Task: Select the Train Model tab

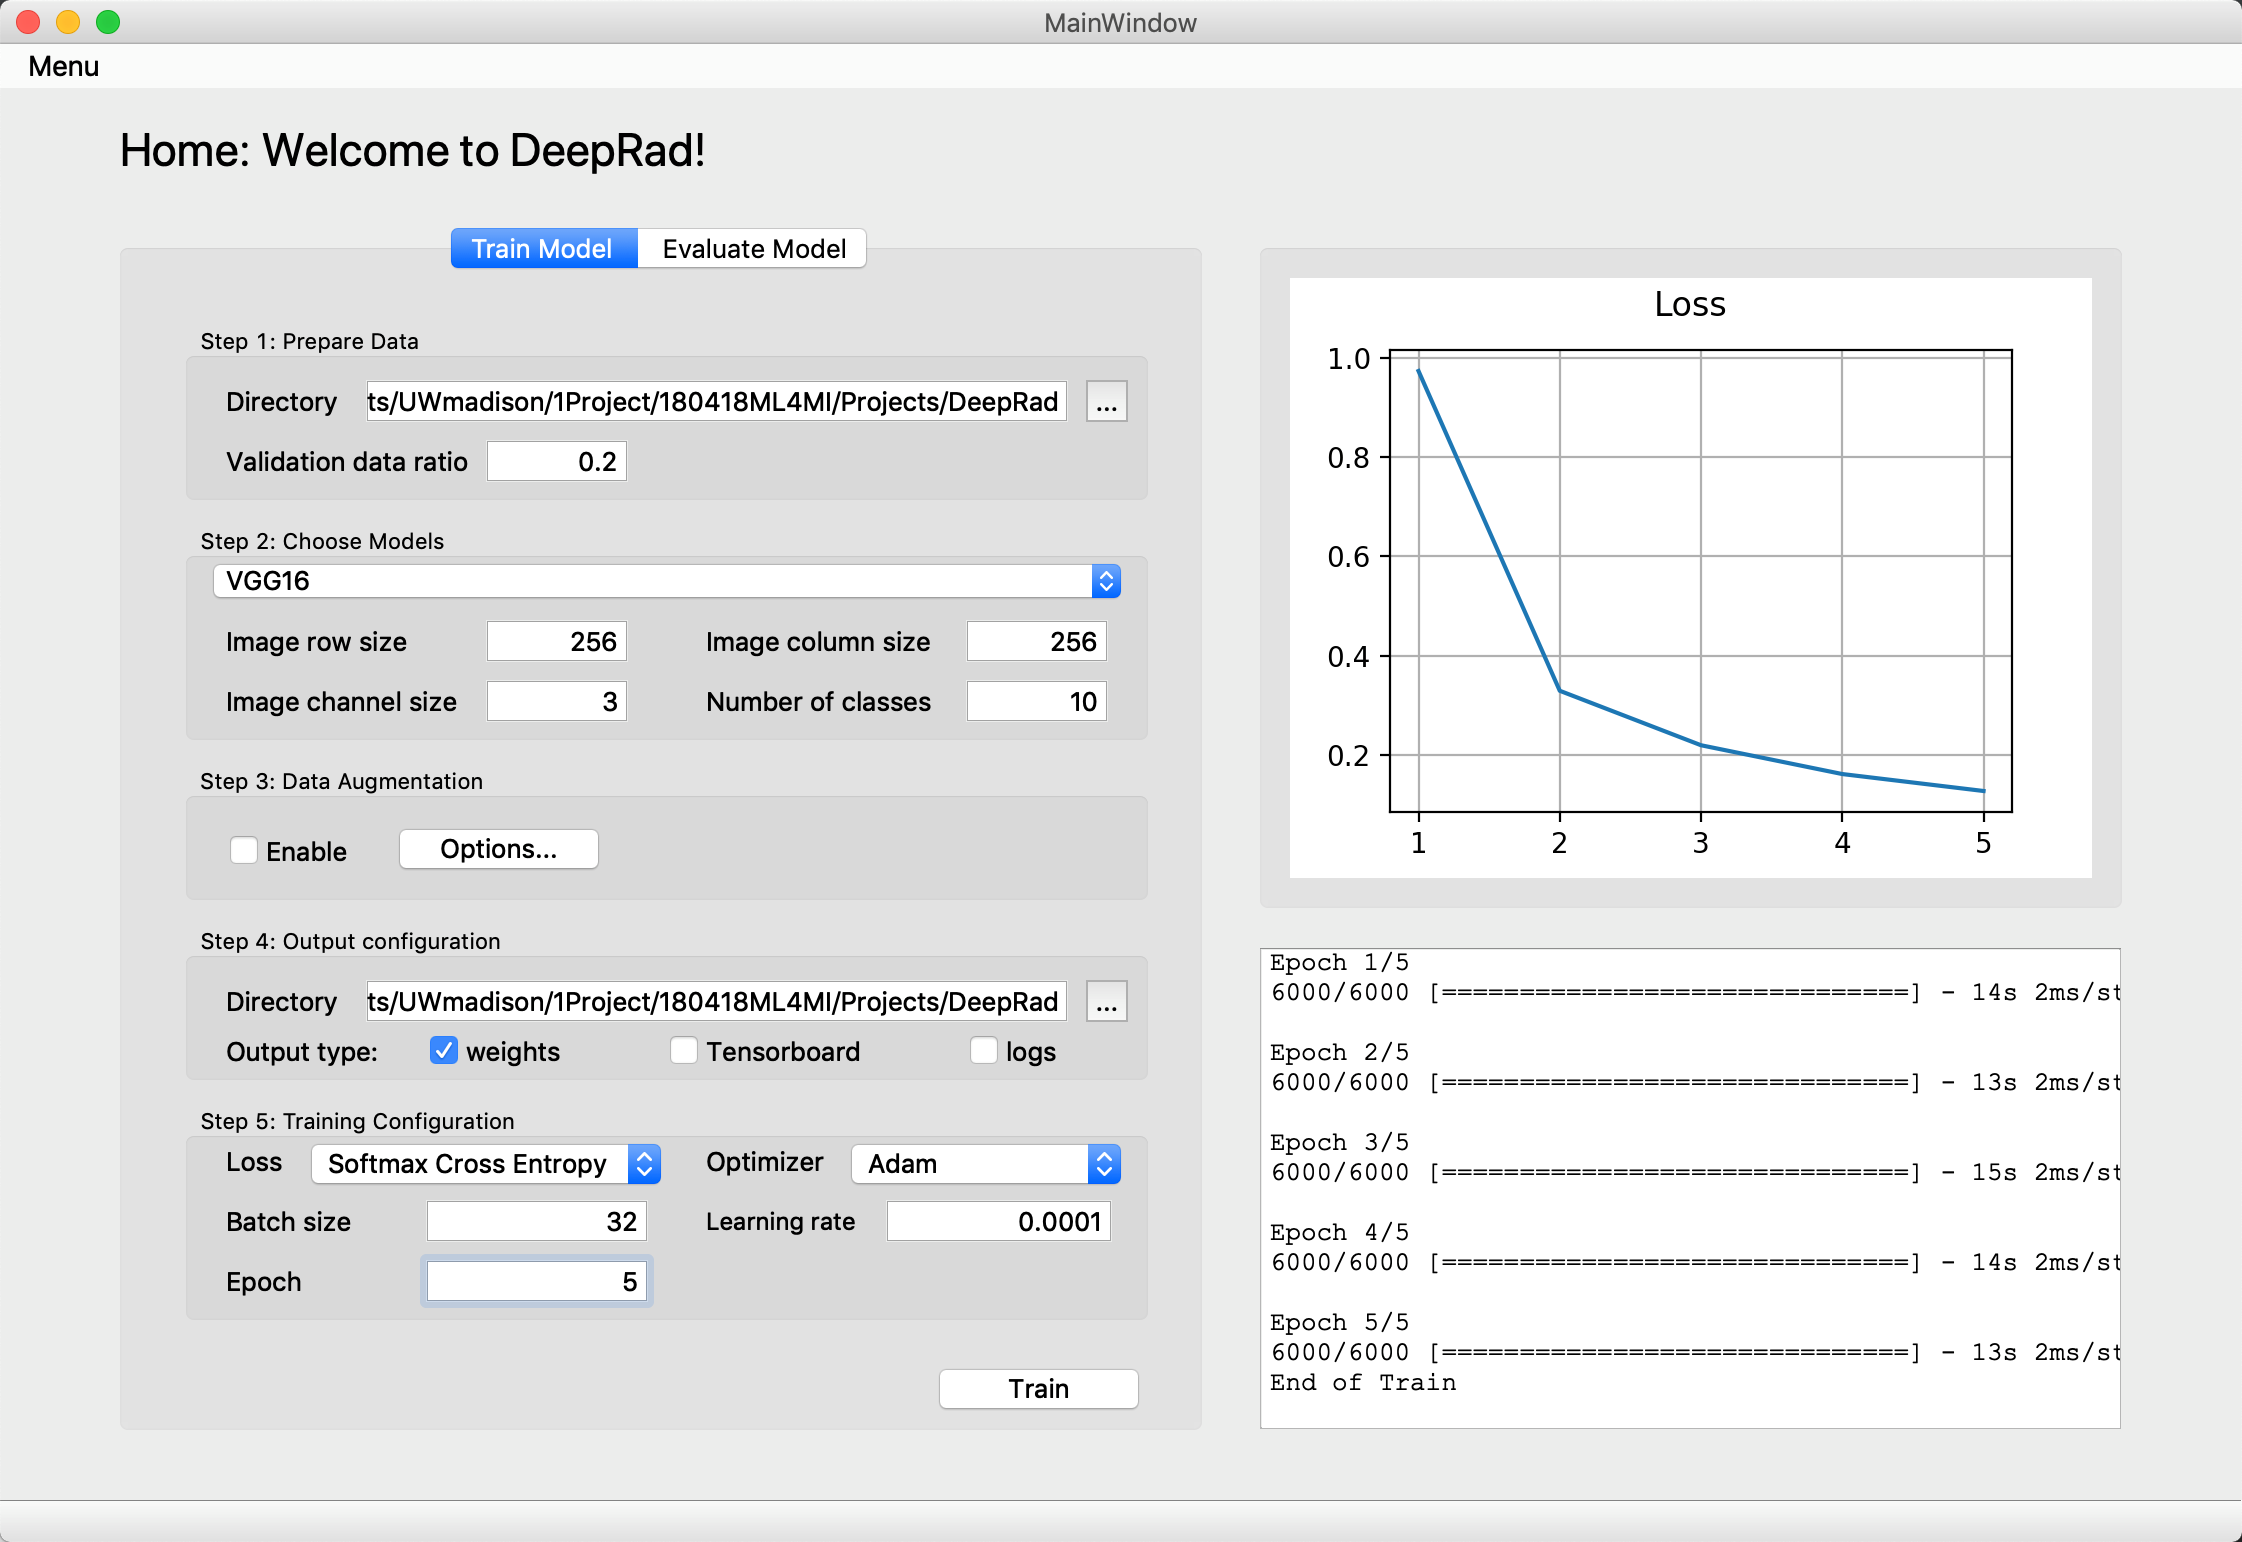Action: click(542, 249)
